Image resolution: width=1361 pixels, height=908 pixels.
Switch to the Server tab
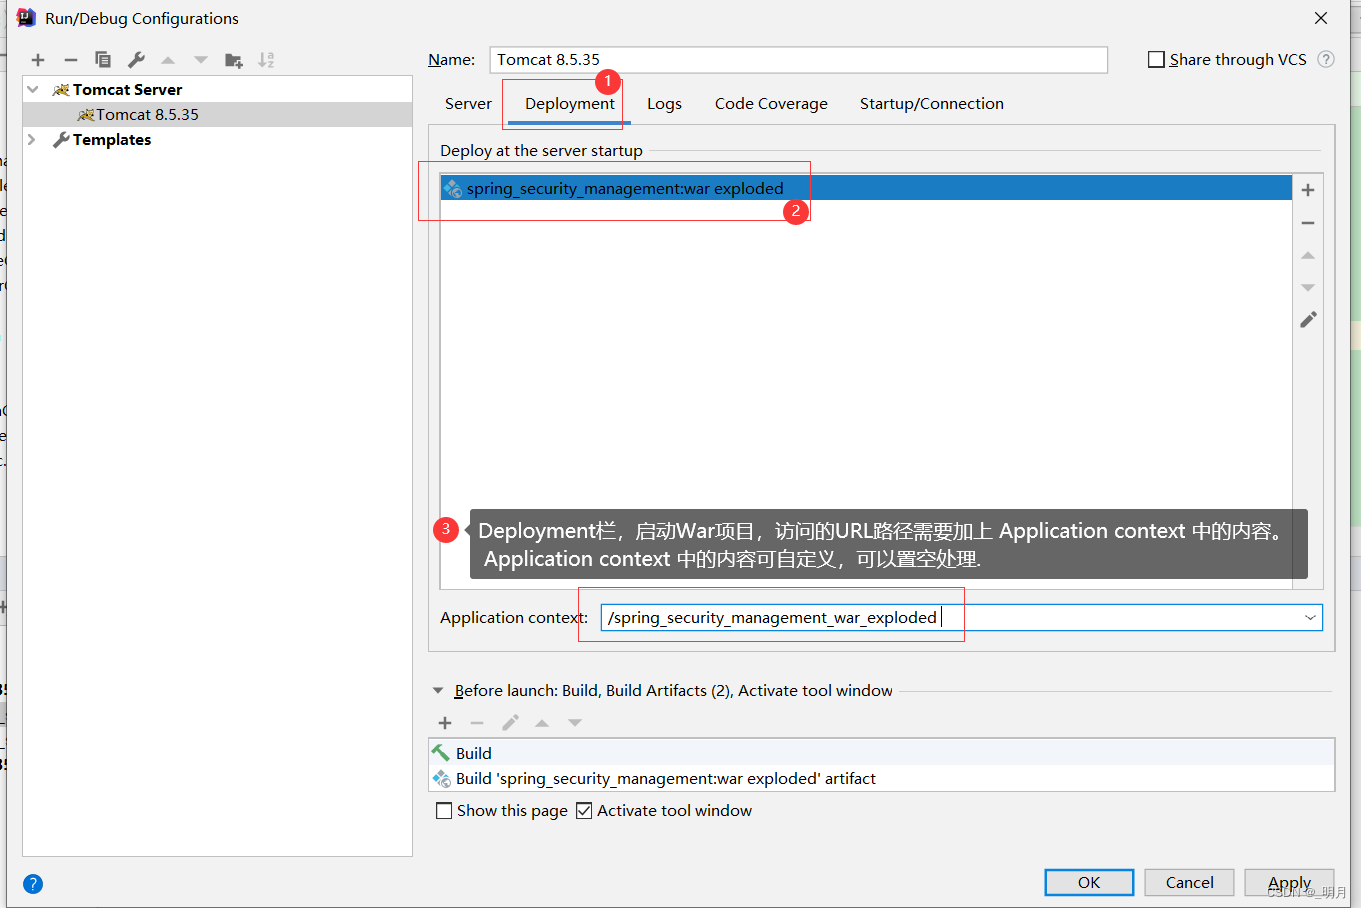pyautogui.click(x=468, y=104)
